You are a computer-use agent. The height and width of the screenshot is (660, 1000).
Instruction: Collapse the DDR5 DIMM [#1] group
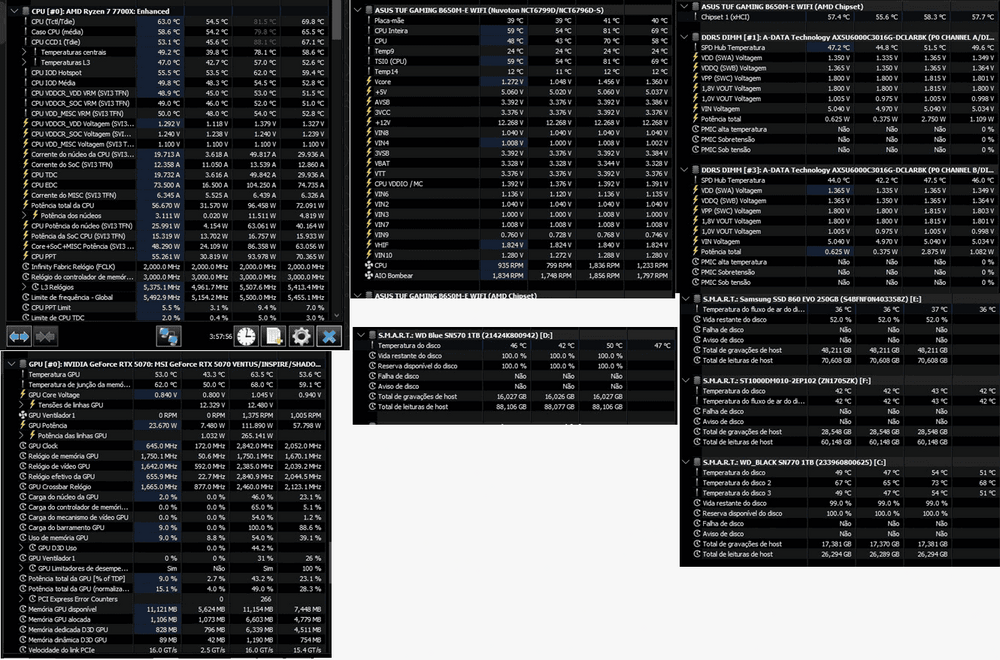pos(685,37)
